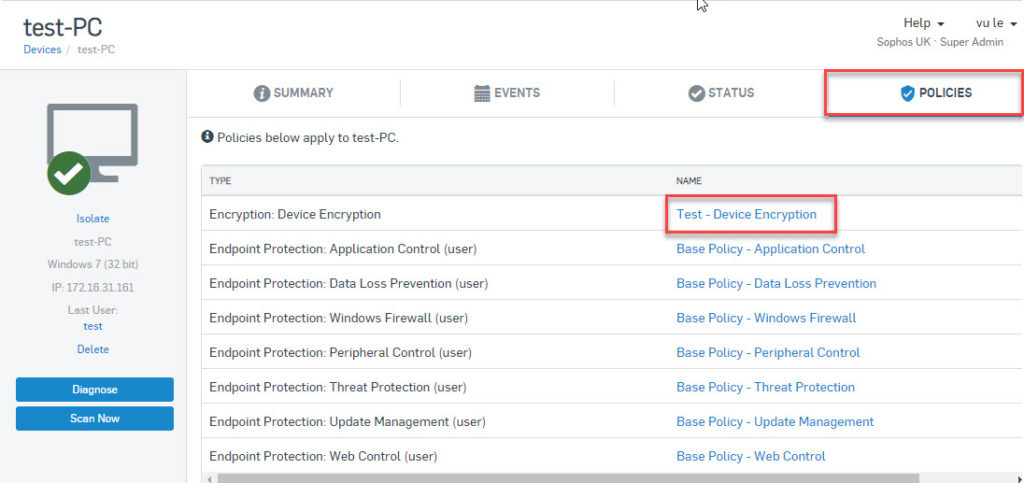Image resolution: width=1024 pixels, height=483 pixels.
Task: Click the Summary tab info icon
Action: click(262, 93)
